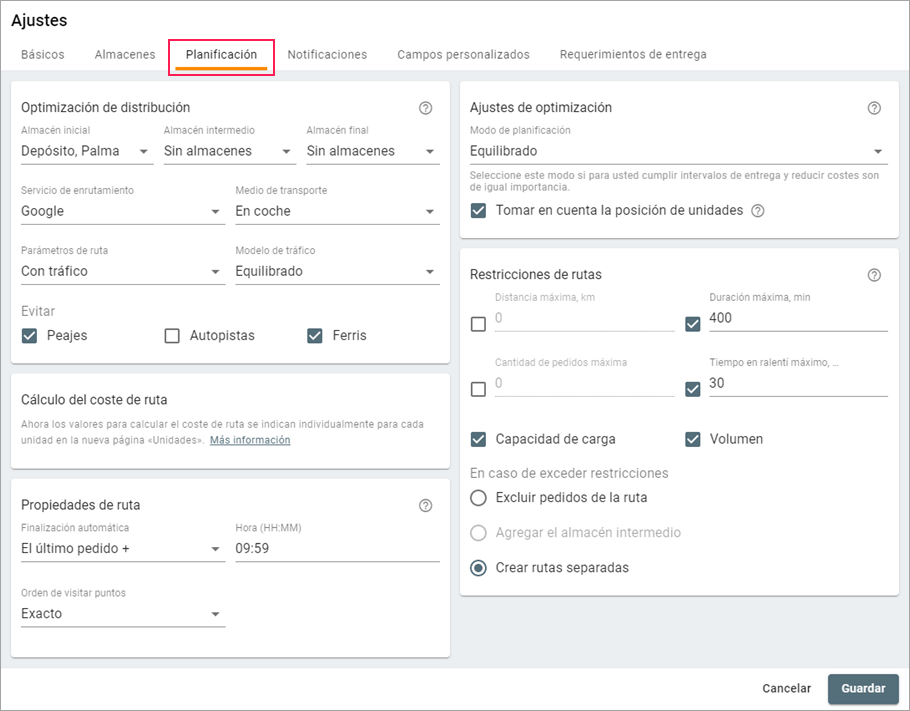
Task: Open help for Propiedades de ruta
Action: (x=426, y=506)
